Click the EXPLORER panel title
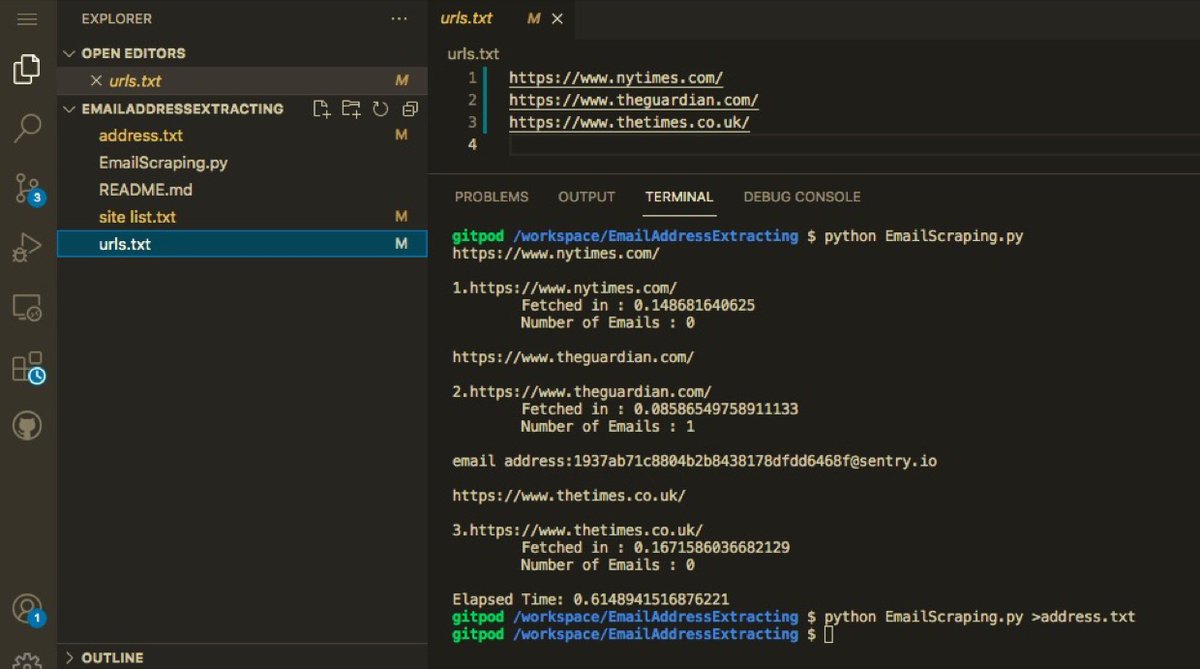Screen dimensions: 1200x669 point(119,19)
